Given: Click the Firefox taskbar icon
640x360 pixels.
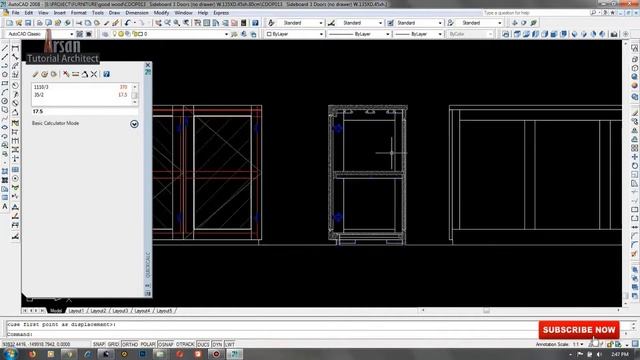Looking at the screenshot, I should (32, 354).
